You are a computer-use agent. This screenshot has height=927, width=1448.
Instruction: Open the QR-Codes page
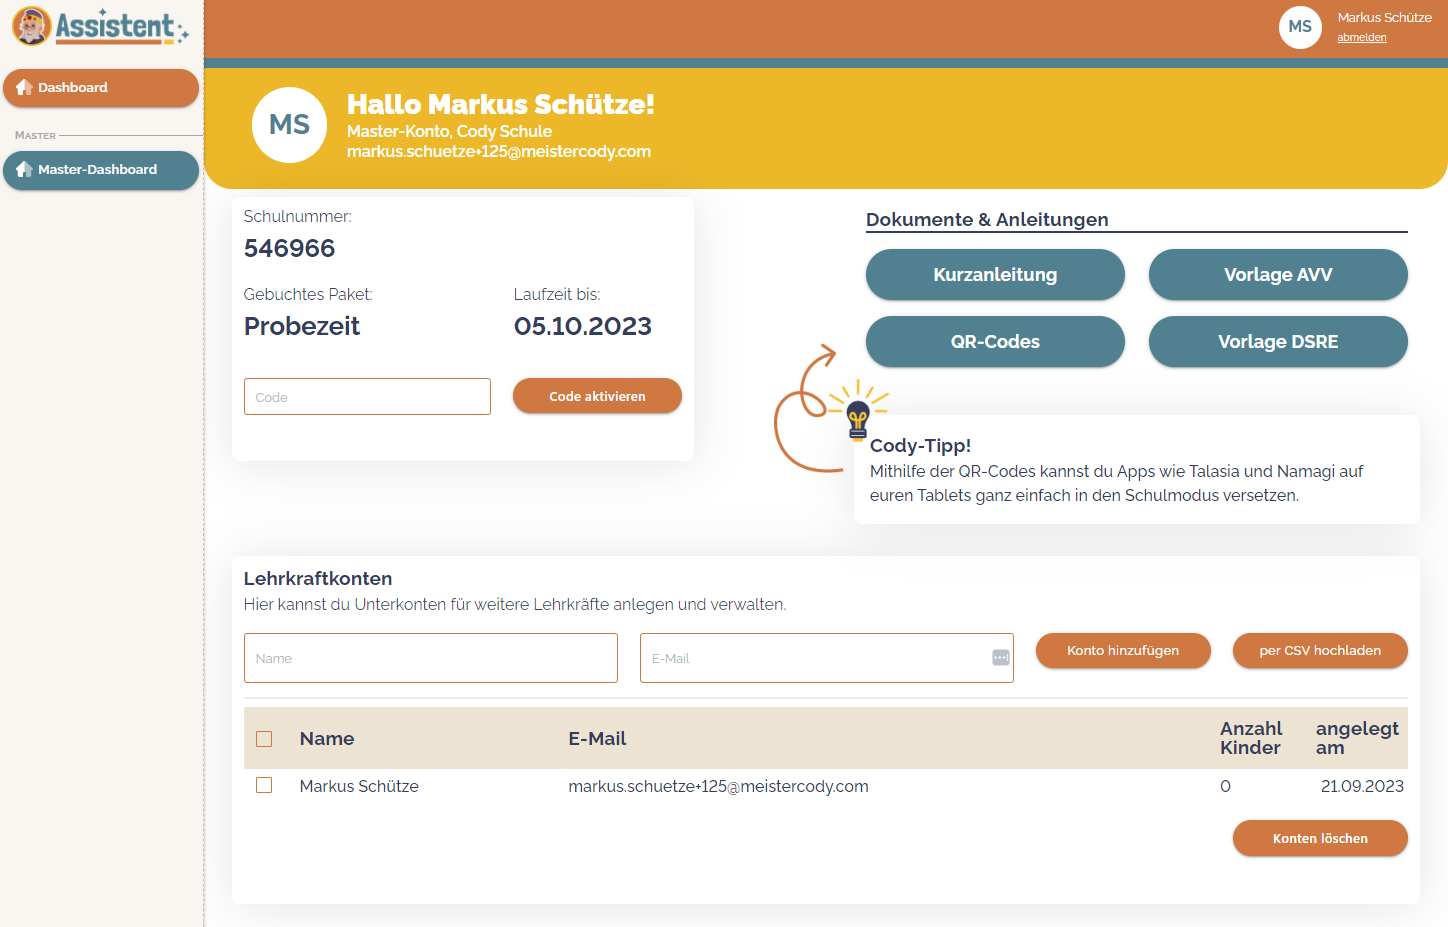point(994,341)
